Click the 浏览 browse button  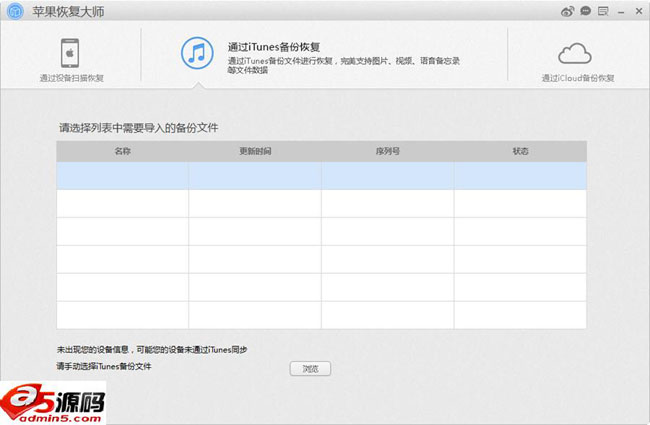pyautogui.click(x=310, y=369)
